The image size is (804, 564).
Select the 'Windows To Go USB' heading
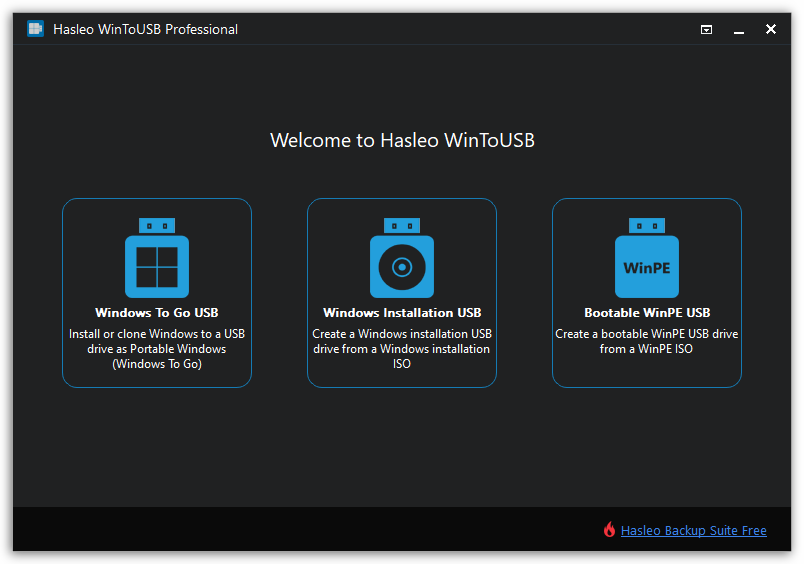point(157,313)
